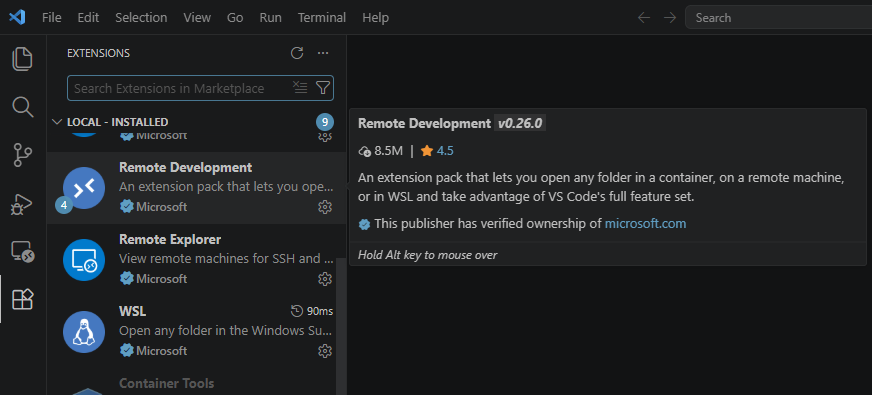Click the Remote Development extension icon
Viewport: 872px width, 395px height.
tap(84, 188)
